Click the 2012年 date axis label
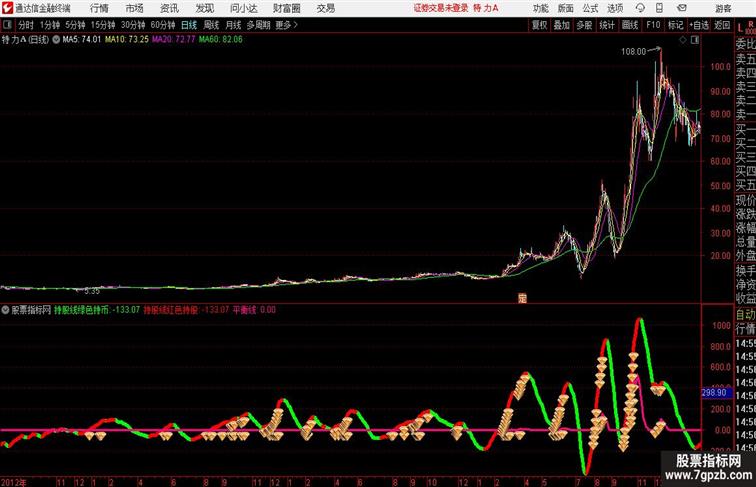This screenshot has height=487, width=756. (14, 482)
